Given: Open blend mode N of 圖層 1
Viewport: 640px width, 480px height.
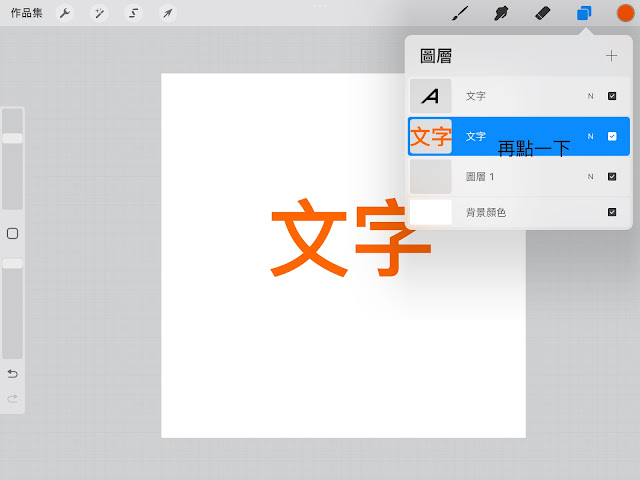Looking at the screenshot, I should (x=590, y=176).
